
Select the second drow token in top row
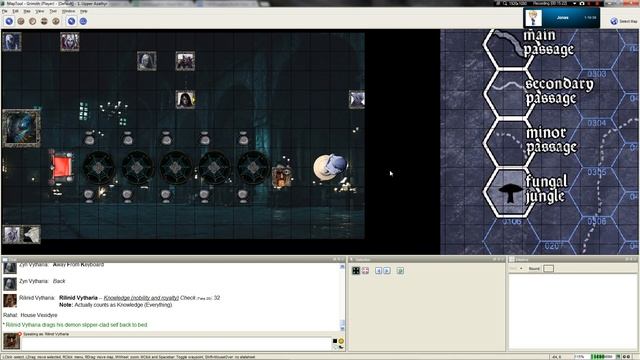coord(69,42)
